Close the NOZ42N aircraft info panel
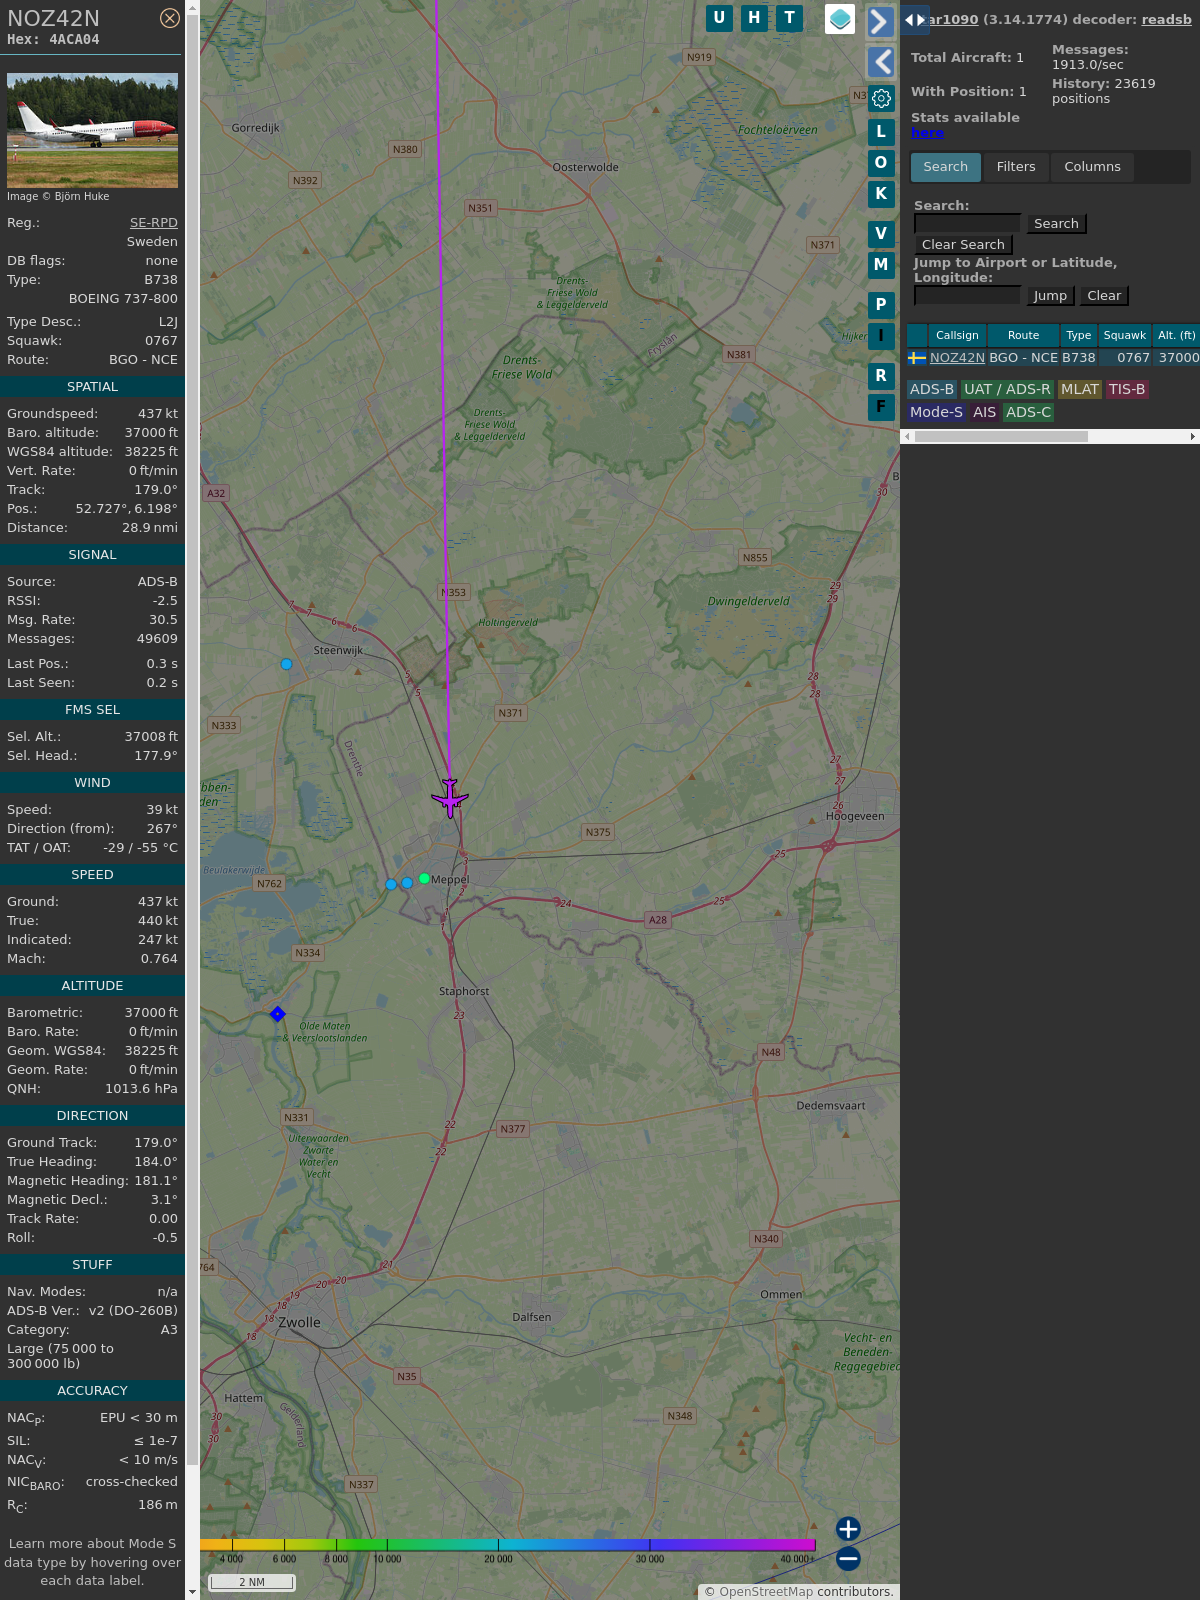1200x1600 pixels. pyautogui.click(x=170, y=18)
